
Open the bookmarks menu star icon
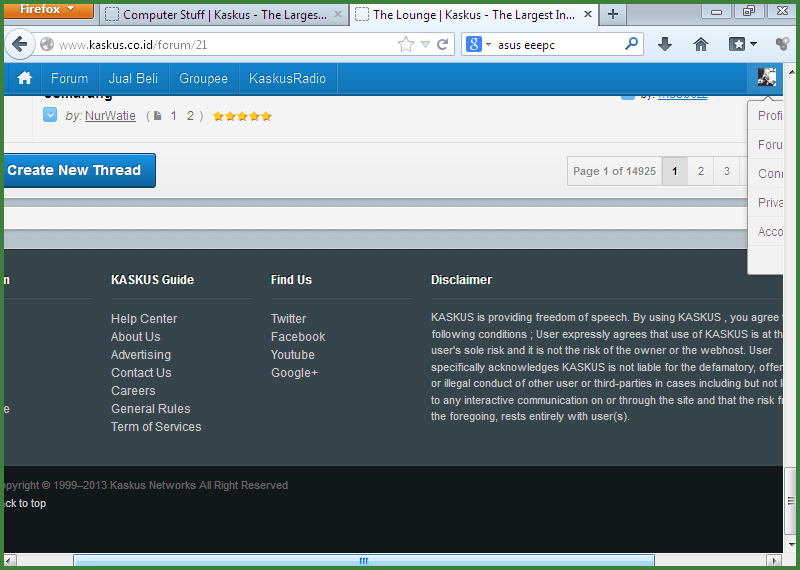click(742, 44)
